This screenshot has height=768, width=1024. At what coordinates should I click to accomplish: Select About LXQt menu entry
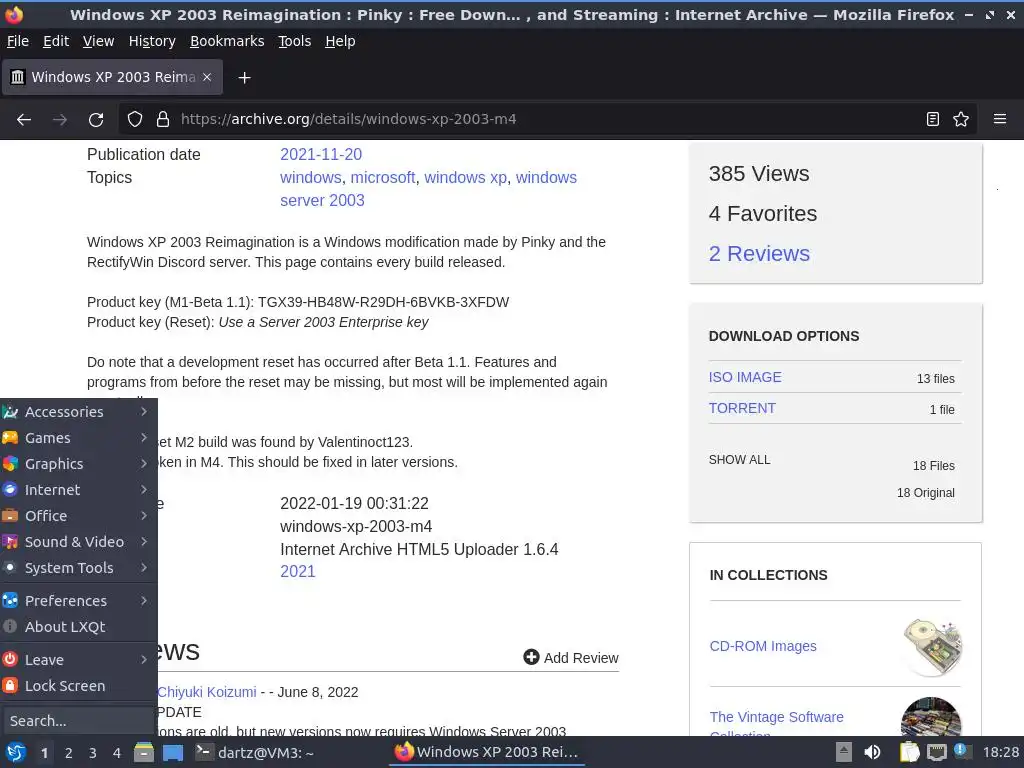tap(78, 627)
